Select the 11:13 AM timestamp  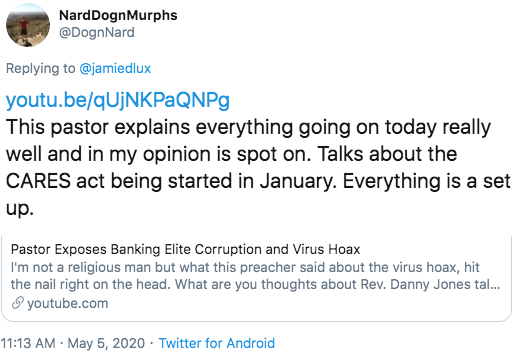click(28, 343)
